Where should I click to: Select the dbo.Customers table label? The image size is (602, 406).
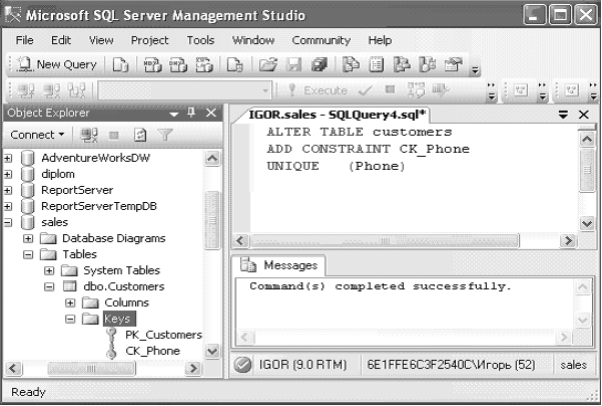(x=124, y=287)
